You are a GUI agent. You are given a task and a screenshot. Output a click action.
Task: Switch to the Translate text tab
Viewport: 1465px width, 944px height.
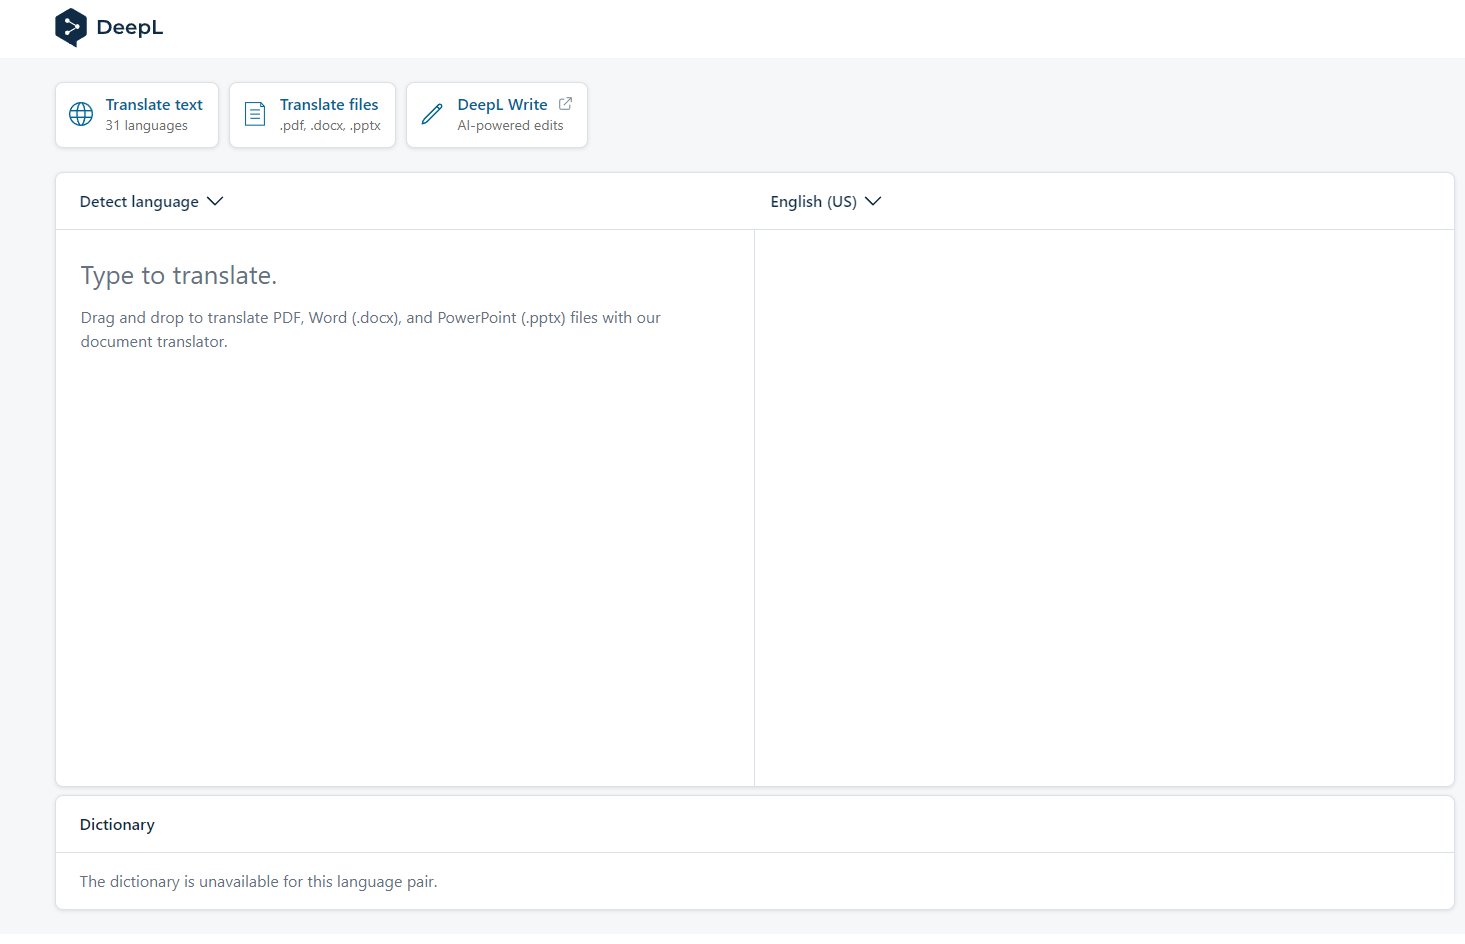[x=137, y=115]
